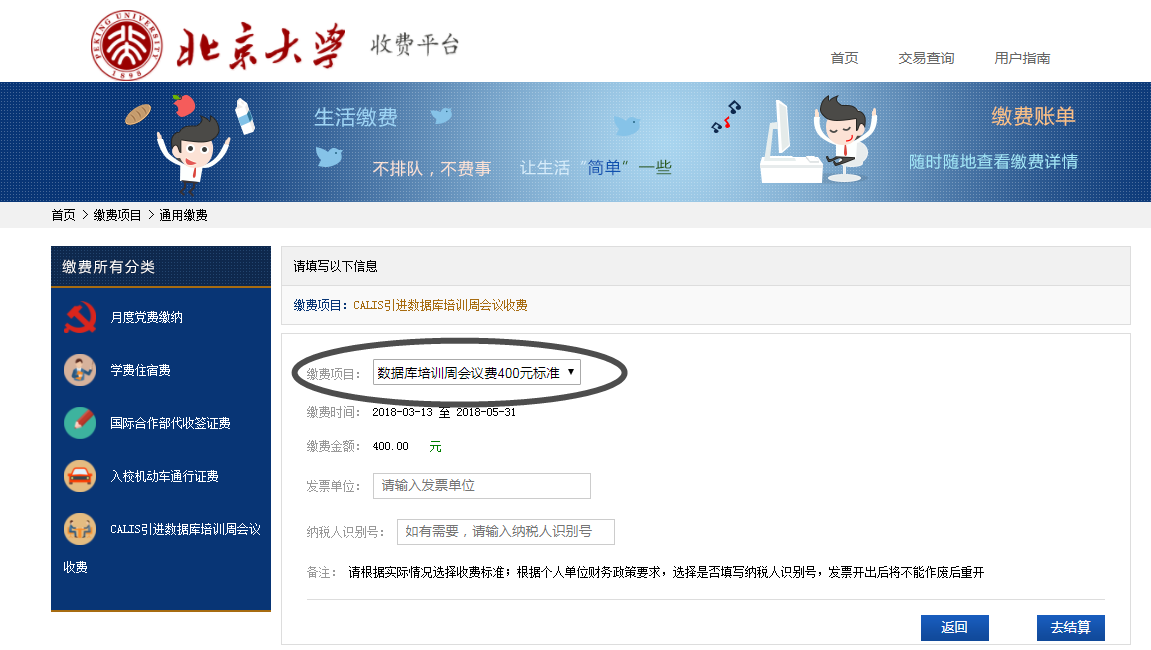Click 首页 in the breadcrumb trail

click(x=63, y=215)
